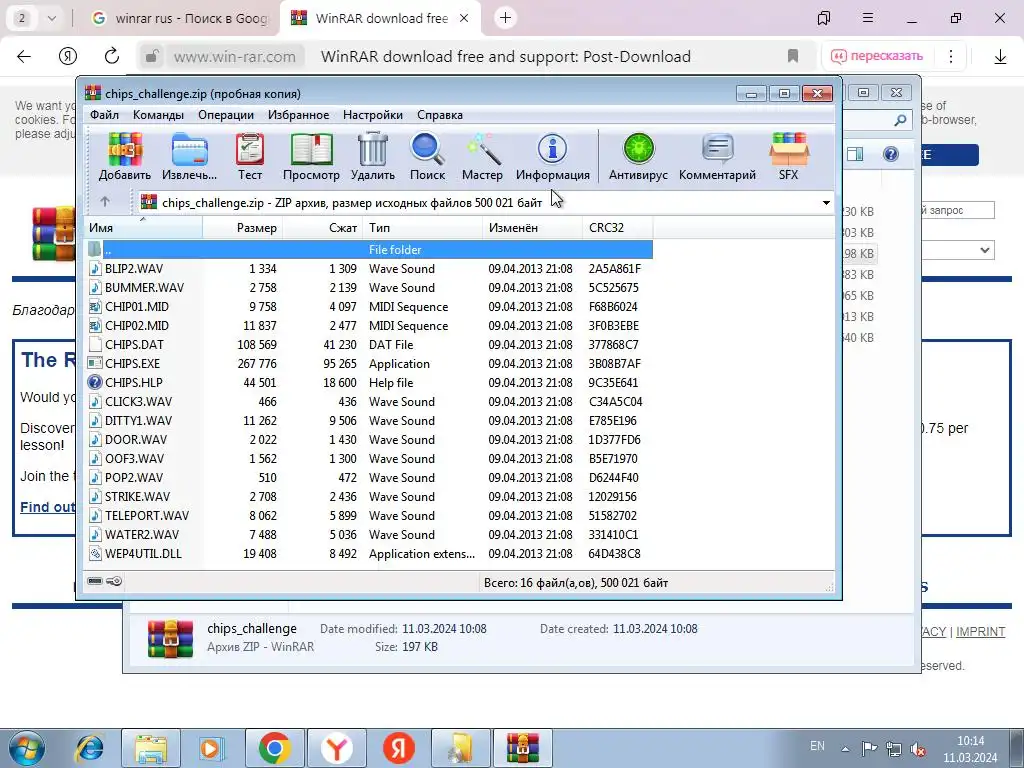
Task: Open the Комментарий (Comment) tool
Action: [x=717, y=157]
